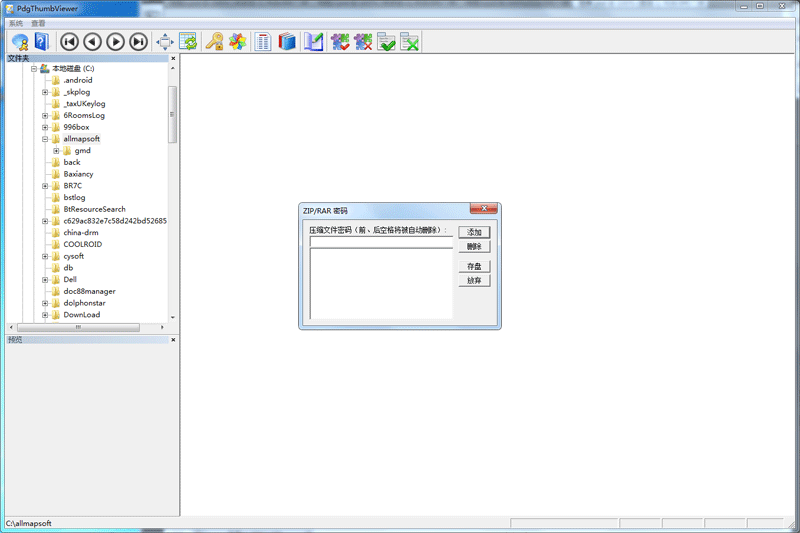Click the red and blue books icon
800x533 pixels.
click(287, 42)
